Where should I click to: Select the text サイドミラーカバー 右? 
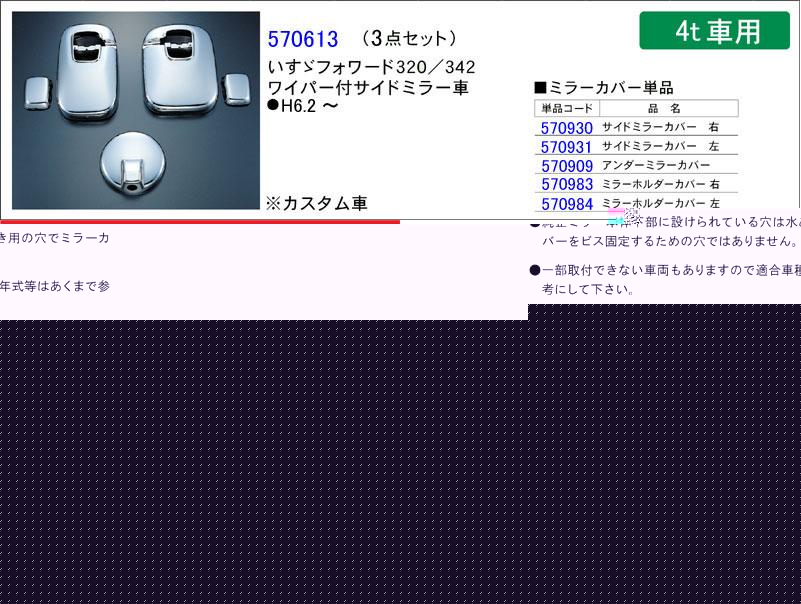click(x=660, y=127)
